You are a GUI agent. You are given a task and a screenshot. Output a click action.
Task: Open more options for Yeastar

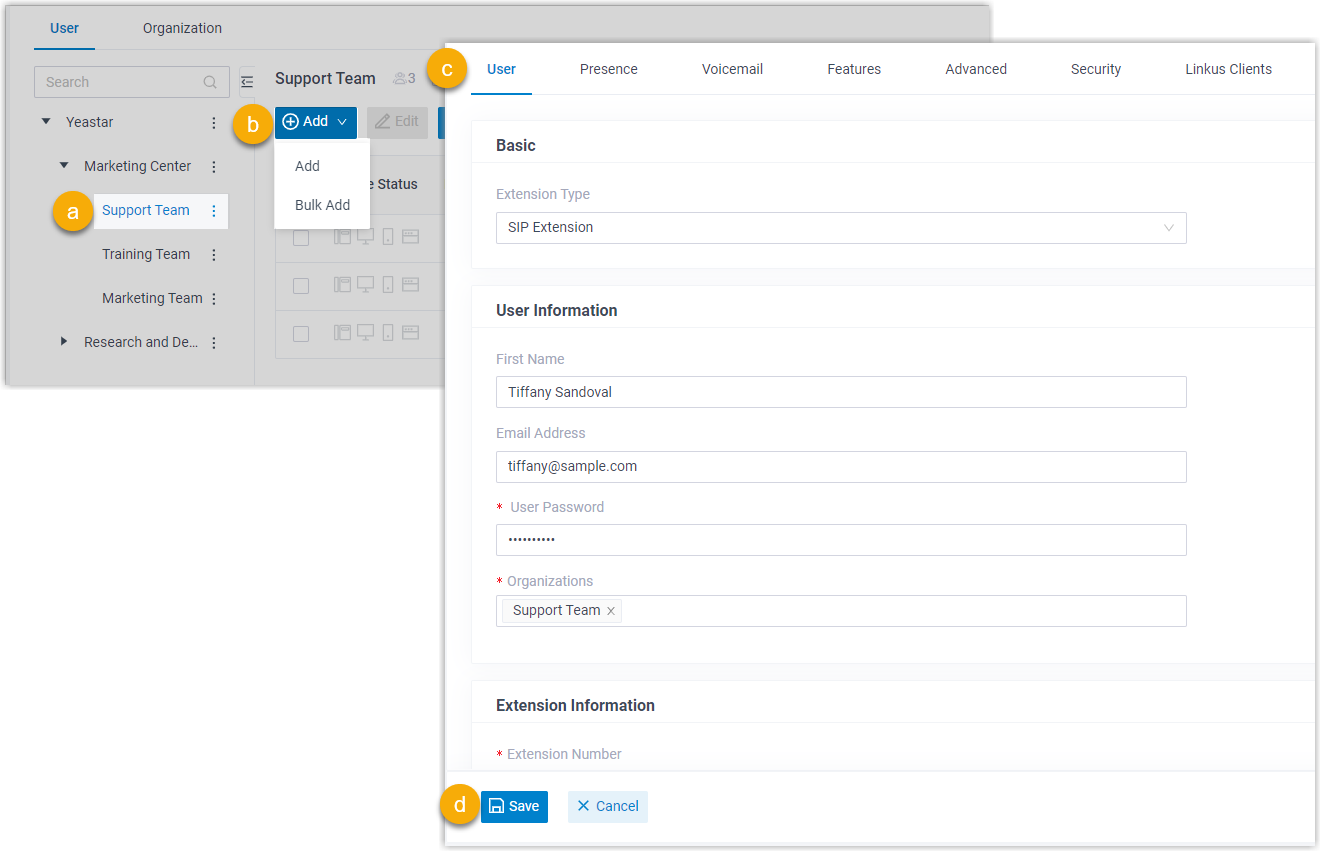[215, 122]
